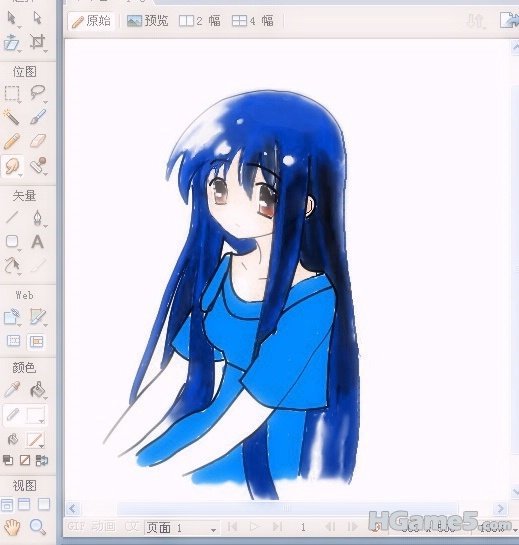Expand the 页面 1 page dropdown
The height and width of the screenshot is (545, 519).
[x=182, y=528]
